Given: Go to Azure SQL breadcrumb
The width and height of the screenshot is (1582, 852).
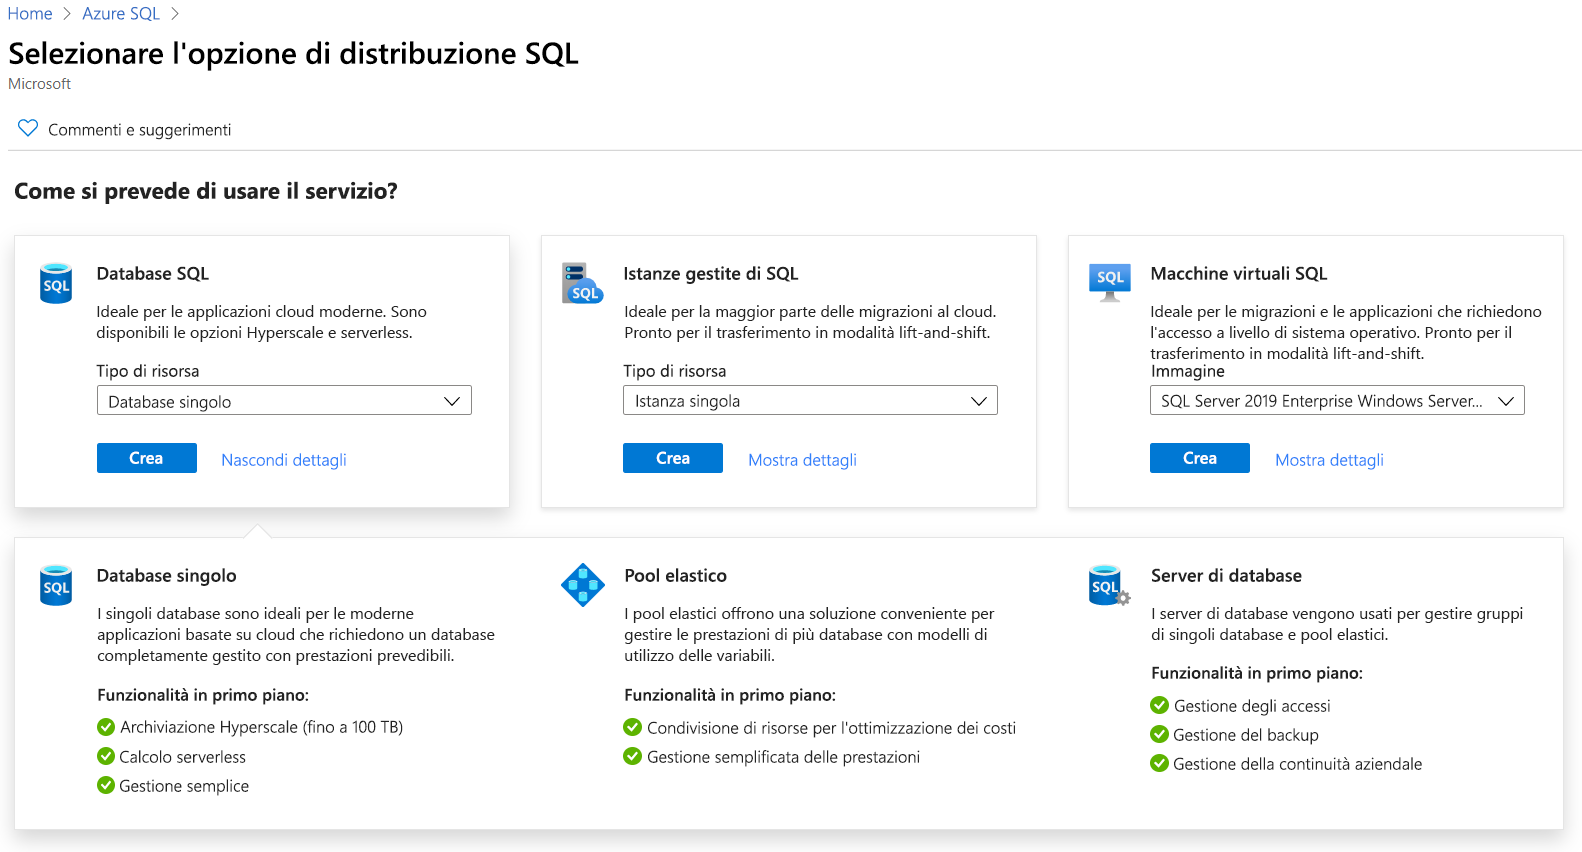Looking at the screenshot, I should pos(121,13).
